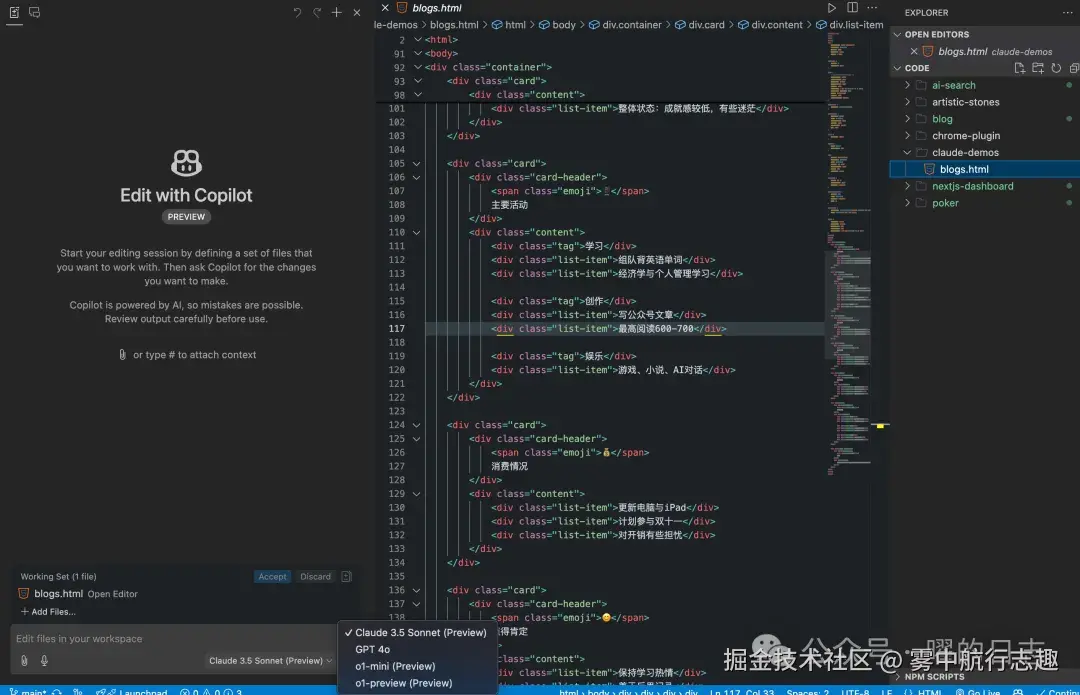Click body in the breadcrumb path
The image size is (1080, 695).
(x=557, y=25)
